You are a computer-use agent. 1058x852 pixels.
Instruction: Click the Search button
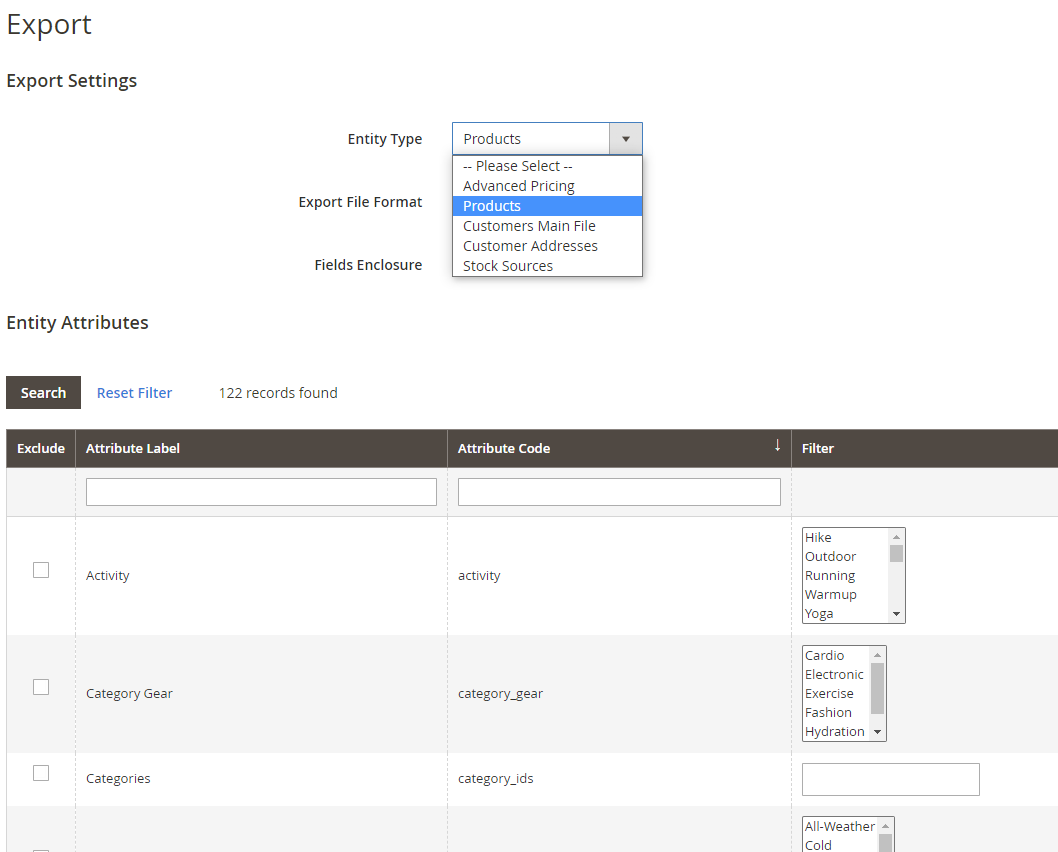[43, 393]
